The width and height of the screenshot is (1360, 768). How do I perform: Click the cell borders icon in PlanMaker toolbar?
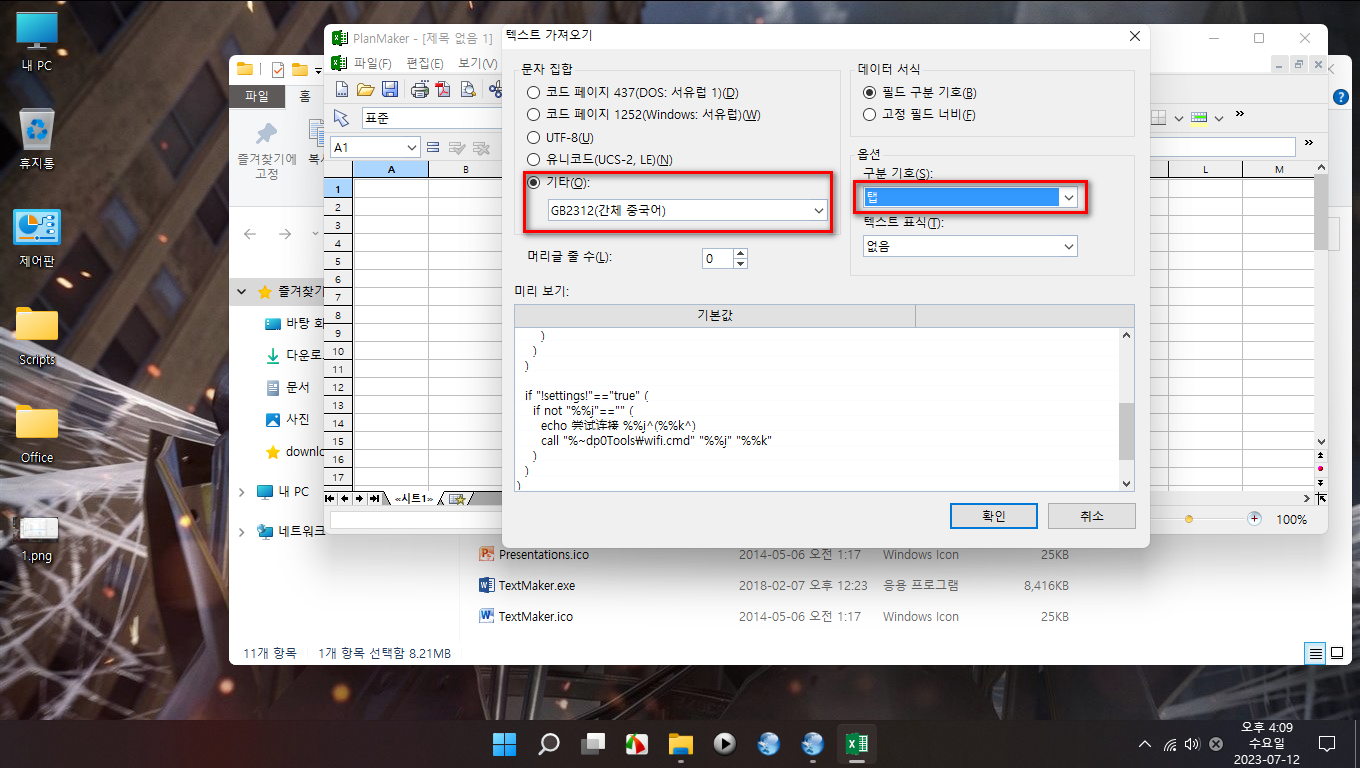(x=1159, y=117)
